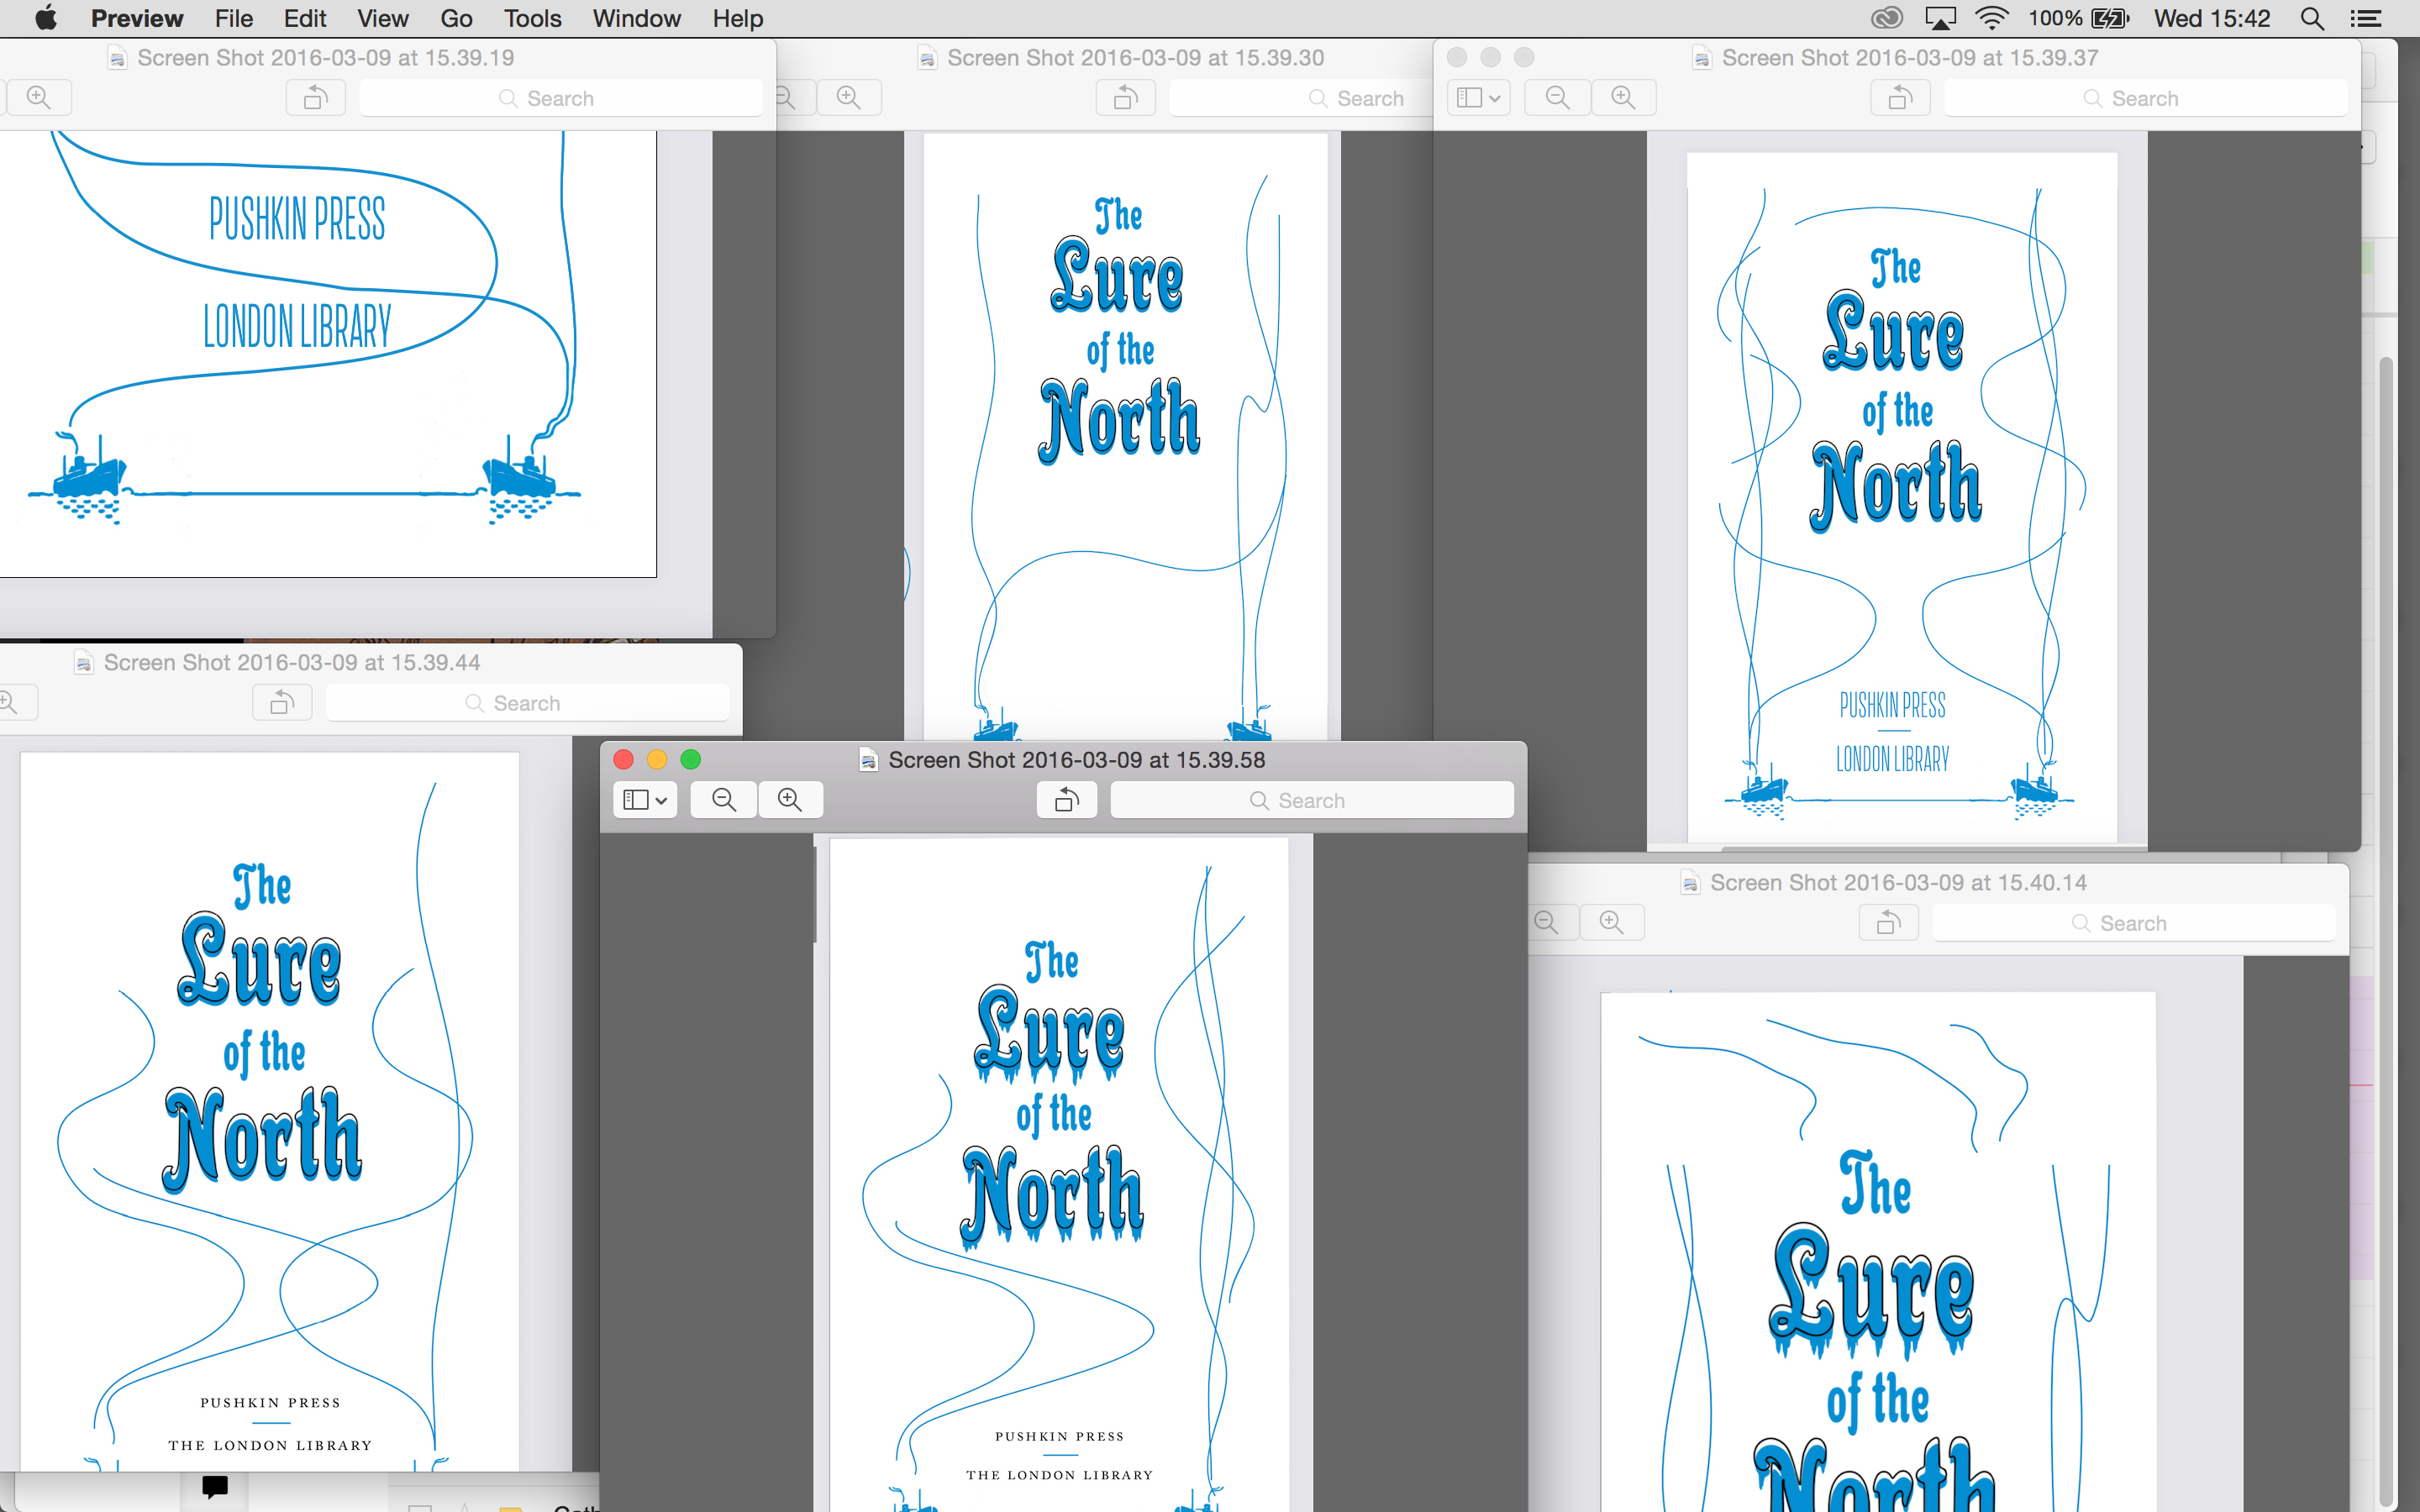Open sidebar view dropdown in 15.39.58 window
Screen dimensions: 2420x1512
(645, 799)
